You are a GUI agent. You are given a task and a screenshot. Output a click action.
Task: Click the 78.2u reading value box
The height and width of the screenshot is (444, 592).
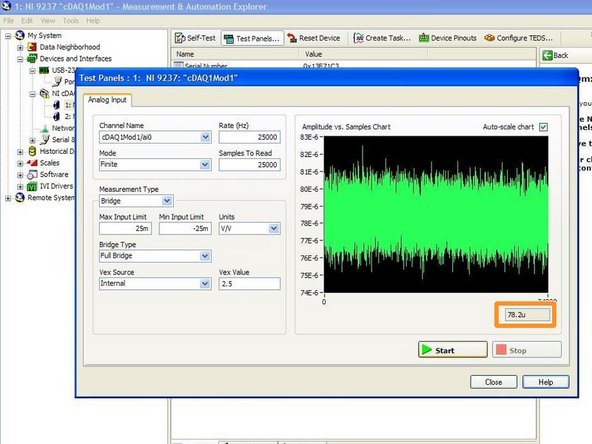(527, 314)
